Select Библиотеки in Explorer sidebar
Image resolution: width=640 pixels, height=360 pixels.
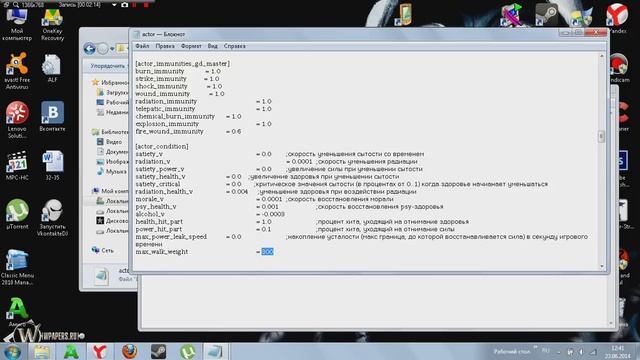(x=111, y=132)
